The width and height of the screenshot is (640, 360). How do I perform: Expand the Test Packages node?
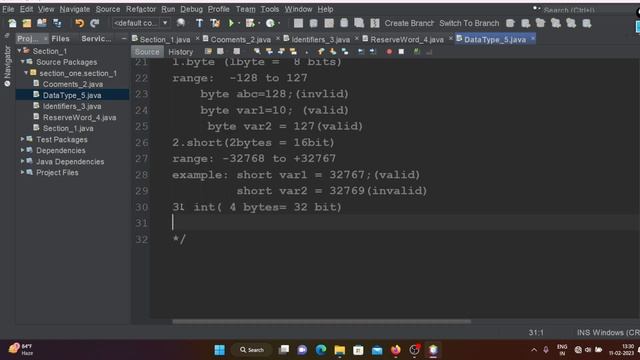click(22, 139)
